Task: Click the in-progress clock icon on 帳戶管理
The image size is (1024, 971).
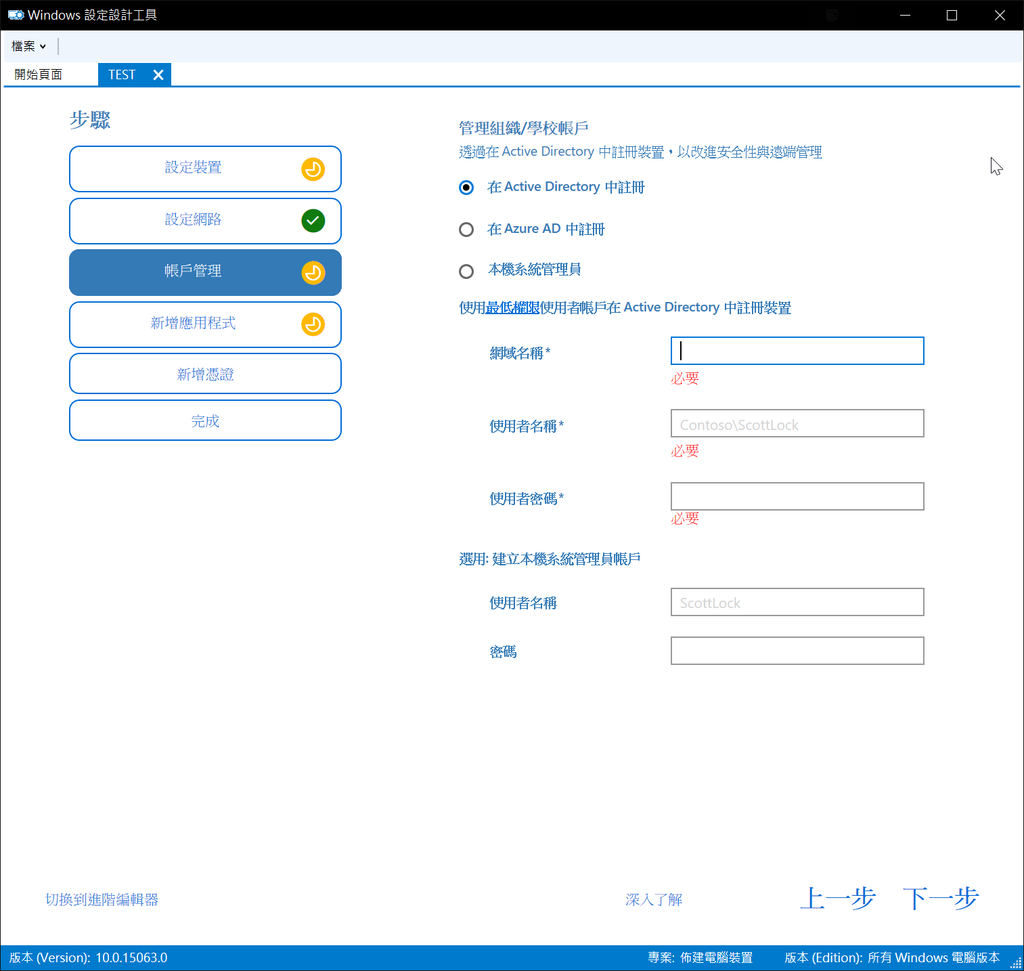Action: [x=313, y=272]
